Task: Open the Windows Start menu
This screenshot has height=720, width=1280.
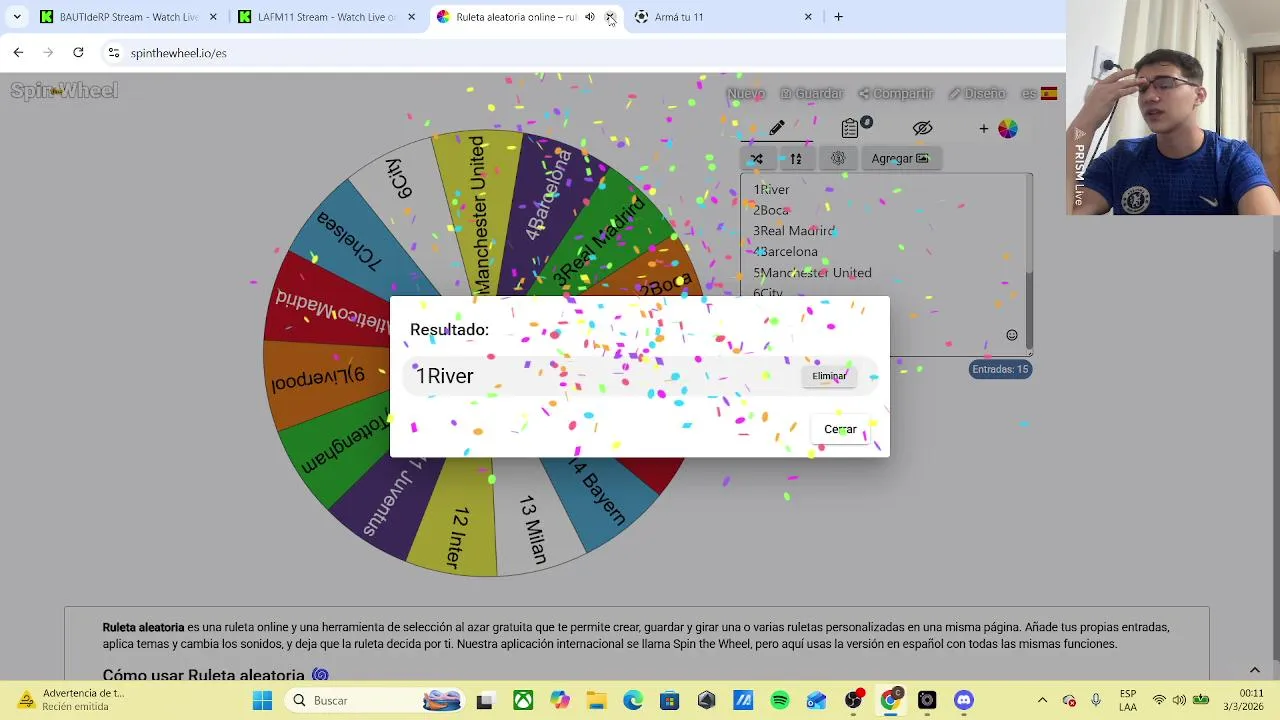Action: click(x=263, y=700)
